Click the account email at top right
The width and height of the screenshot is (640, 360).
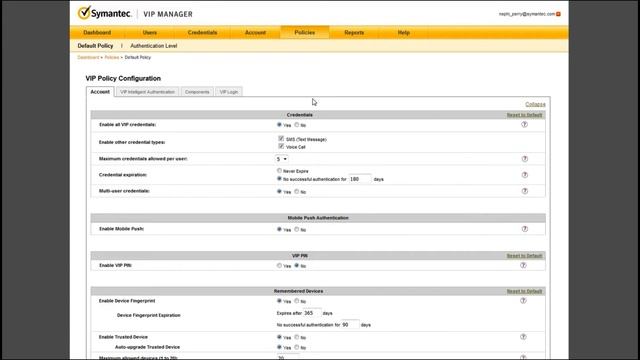point(527,14)
